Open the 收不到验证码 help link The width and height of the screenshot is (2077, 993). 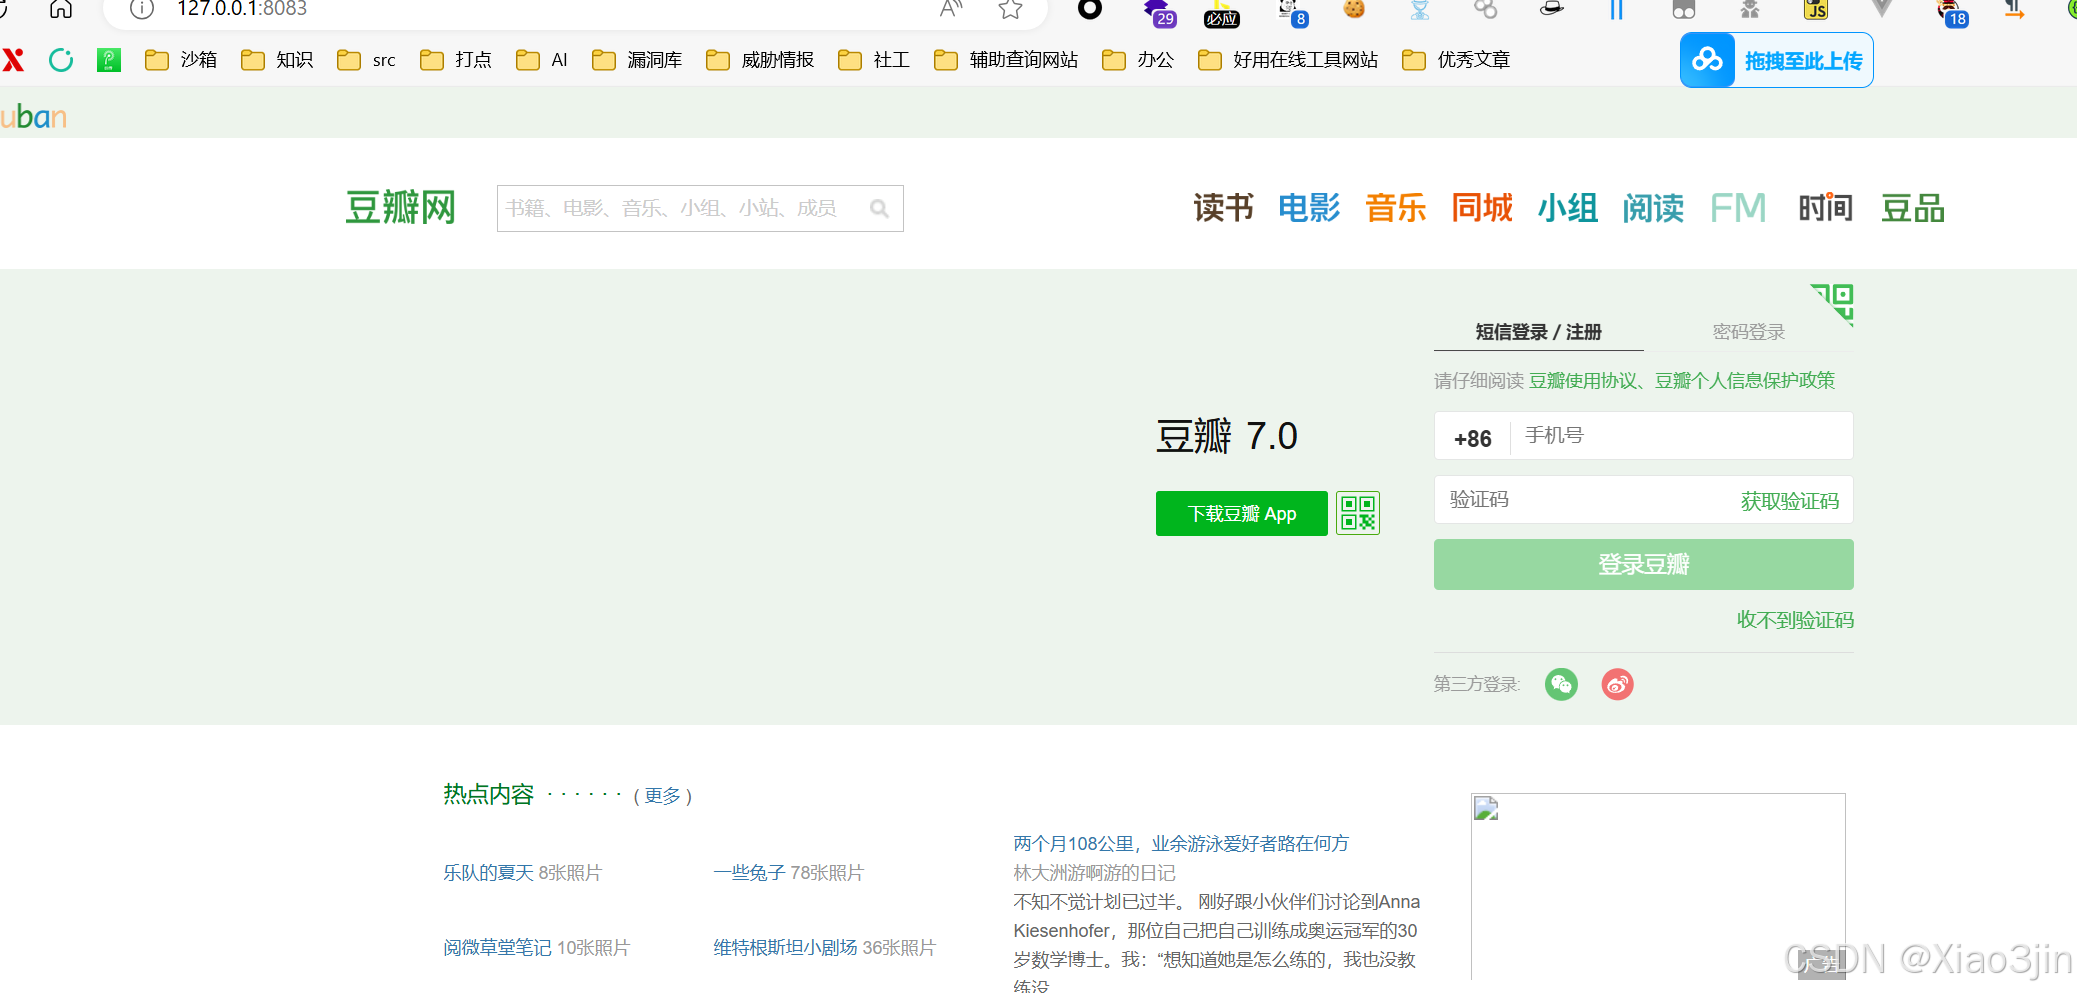[x=1795, y=620]
